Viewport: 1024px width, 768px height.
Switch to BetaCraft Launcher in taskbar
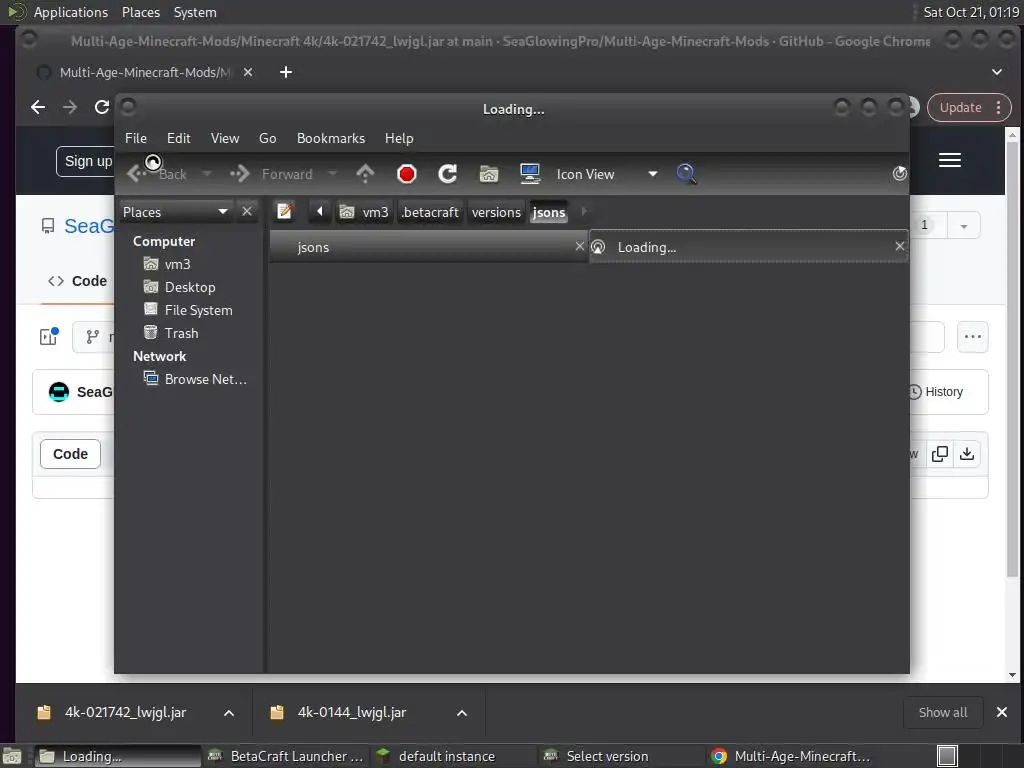click(x=285, y=756)
